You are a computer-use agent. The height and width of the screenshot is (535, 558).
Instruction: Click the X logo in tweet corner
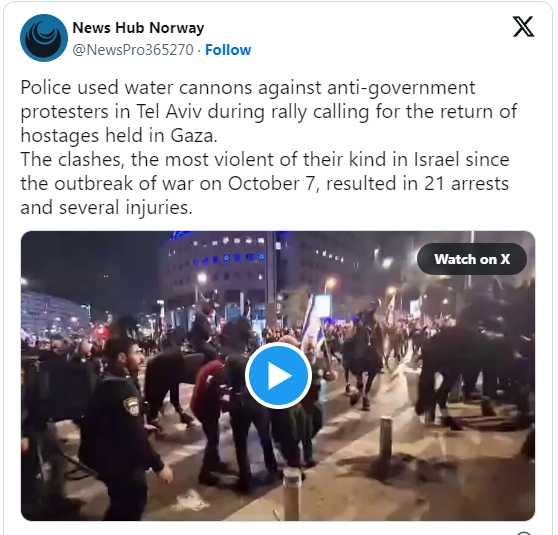(x=523, y=26)
